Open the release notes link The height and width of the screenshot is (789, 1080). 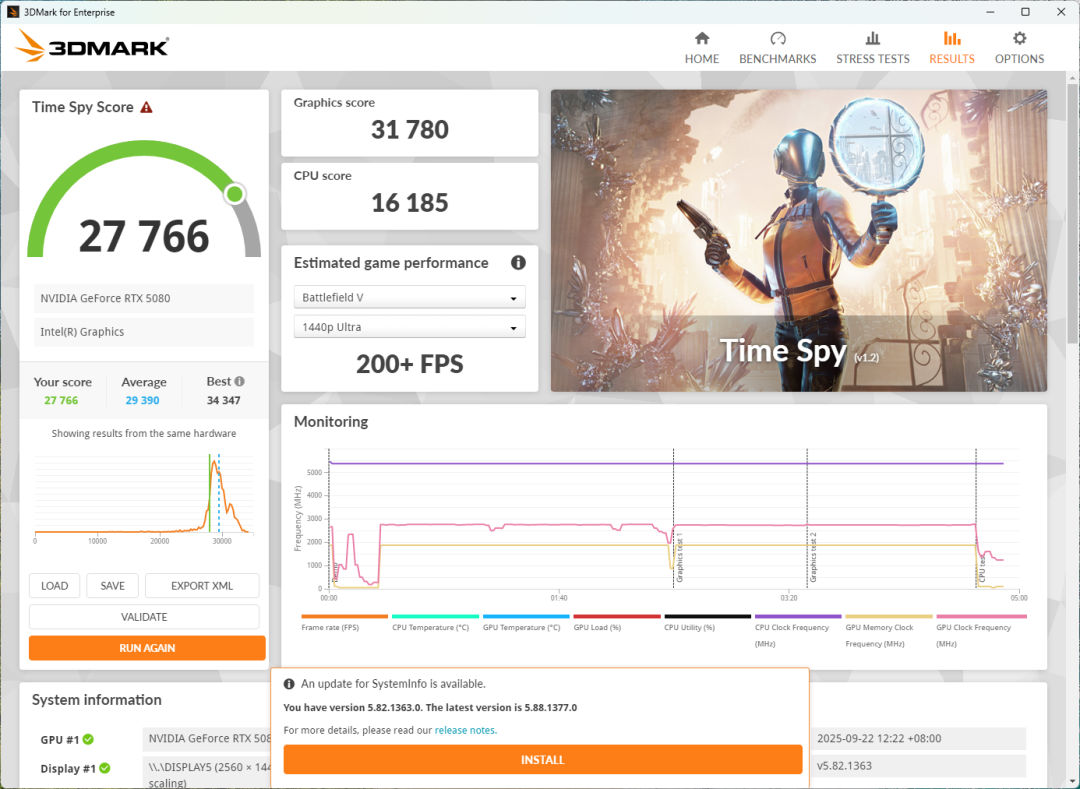coord(465,730)
